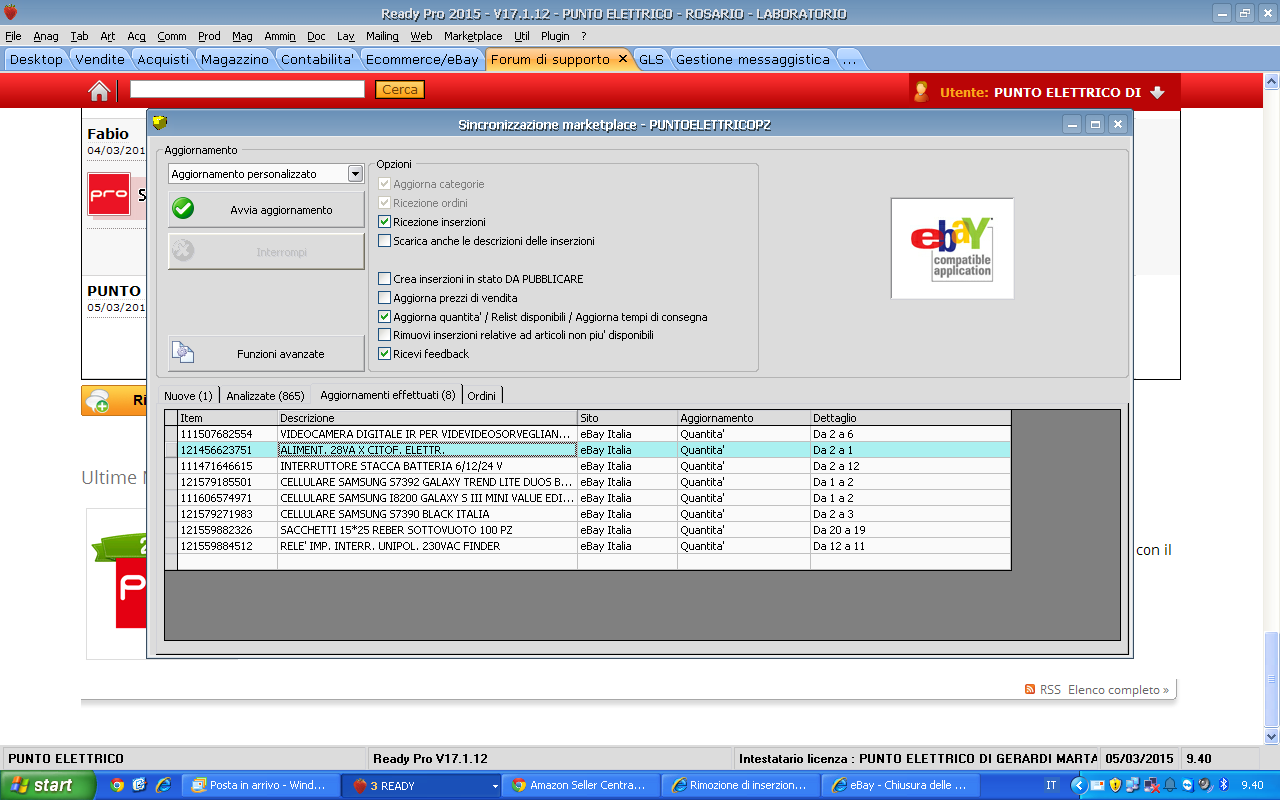
Task: Click the eBay compatible application logo
Action: tap(952, 248)
